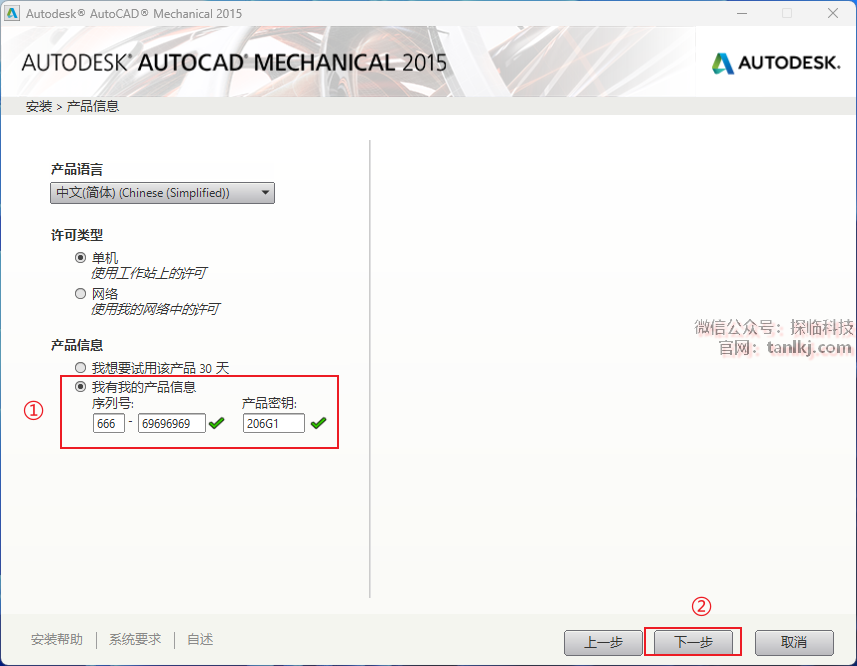Open the 安装帮助 link

click(57, 639)
